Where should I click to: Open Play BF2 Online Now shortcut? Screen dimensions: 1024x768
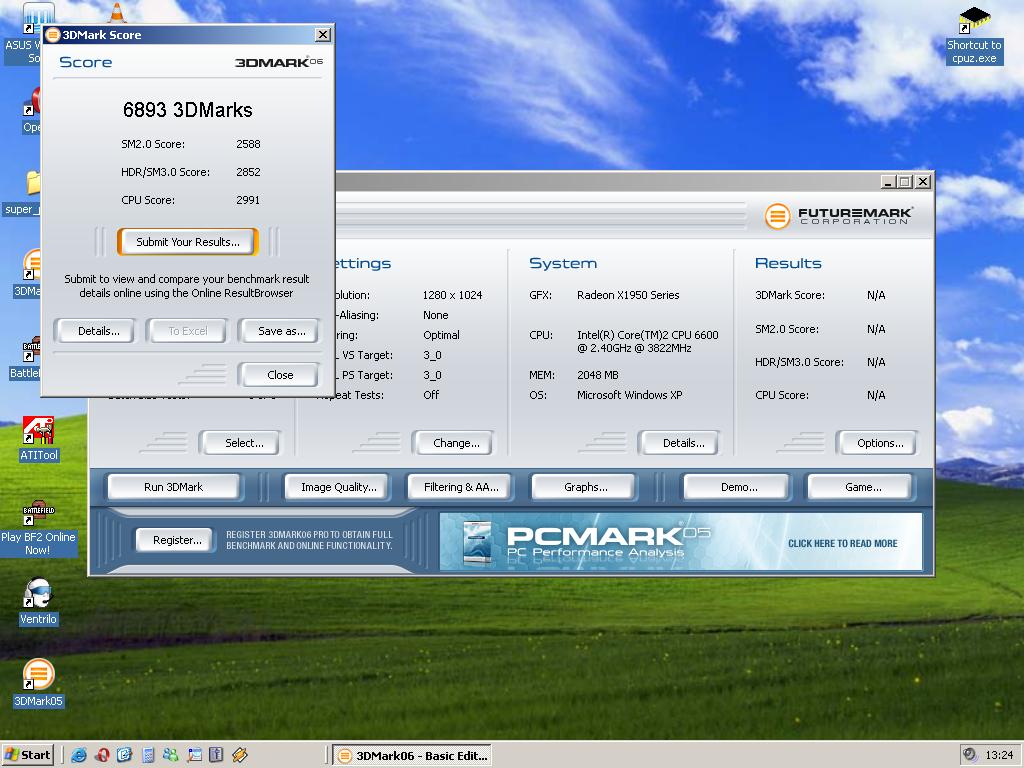click(x=39, y=528)
